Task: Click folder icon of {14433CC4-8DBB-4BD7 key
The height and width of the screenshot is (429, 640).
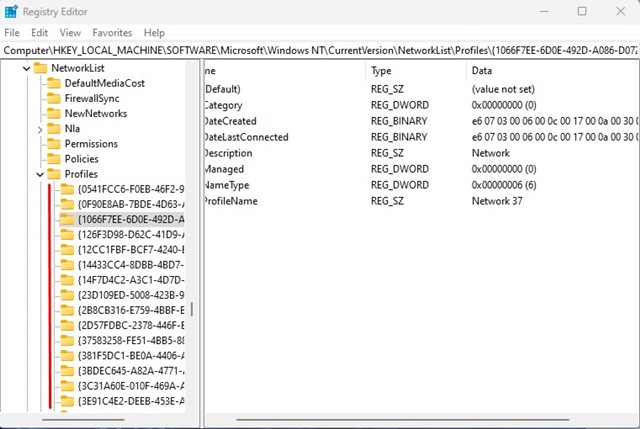Action: click(67, 265)
